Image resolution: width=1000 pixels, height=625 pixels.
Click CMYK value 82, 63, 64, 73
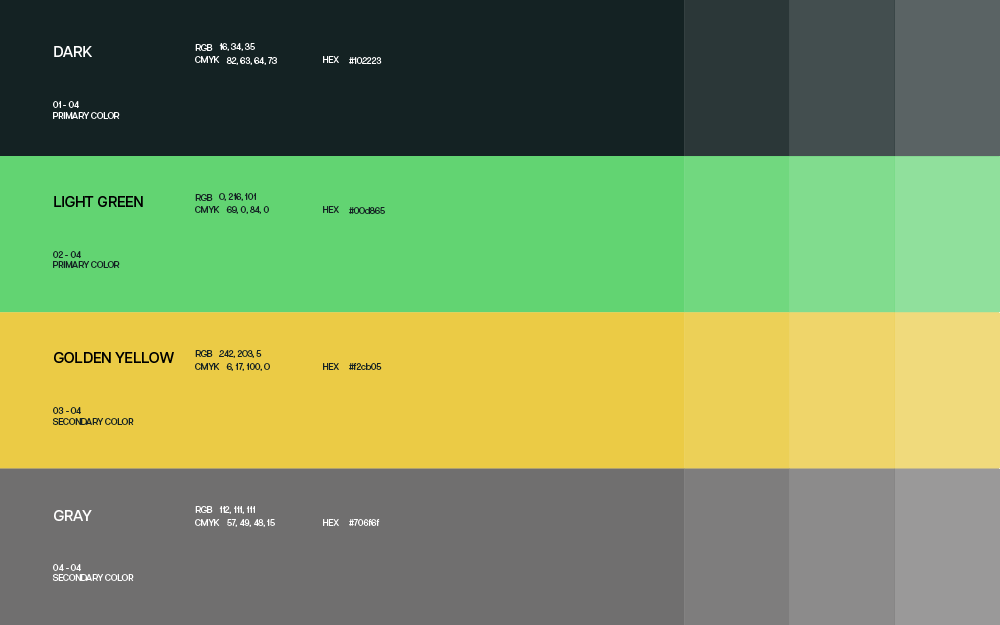tap(251, 61)
